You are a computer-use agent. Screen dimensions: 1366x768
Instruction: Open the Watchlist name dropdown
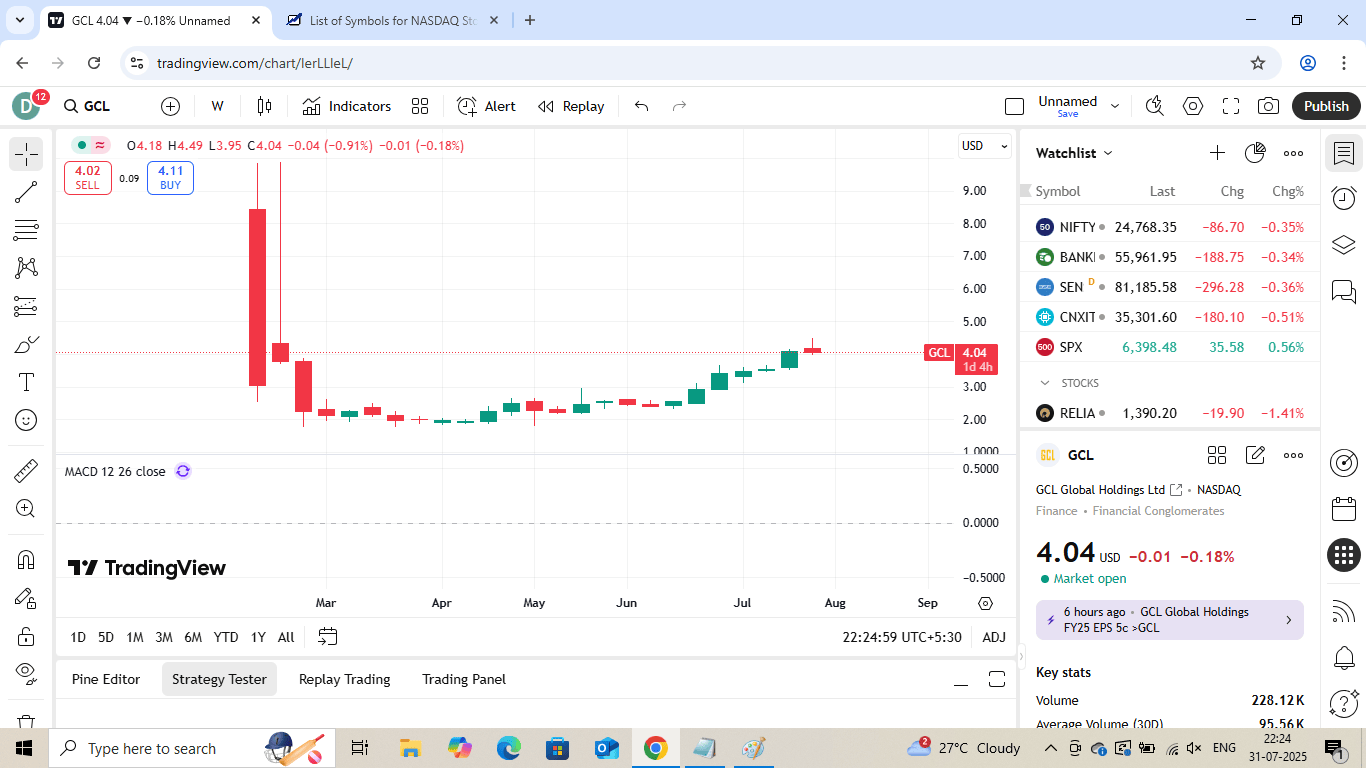(1074, 153)
